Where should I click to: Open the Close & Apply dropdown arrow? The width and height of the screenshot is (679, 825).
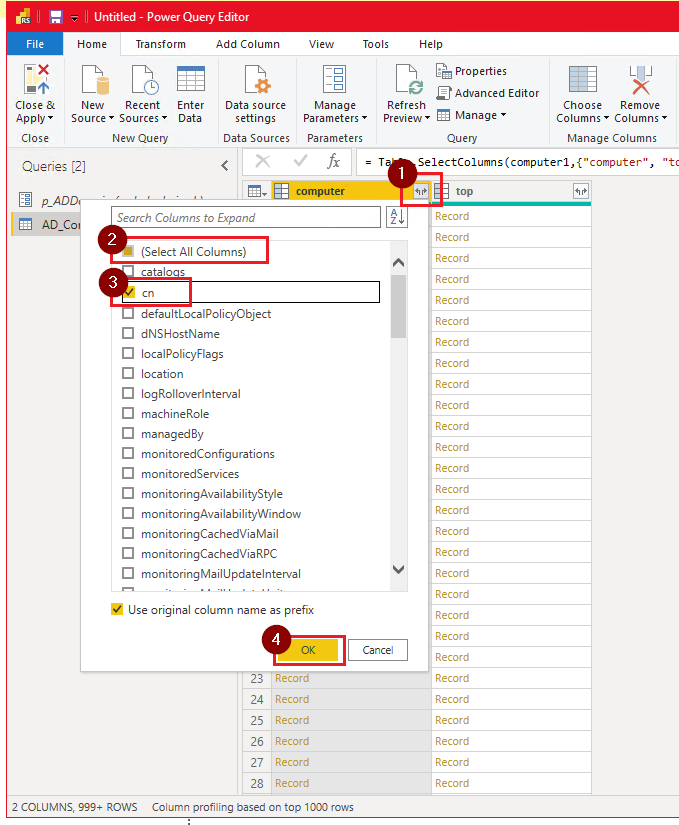coord(50,118)
